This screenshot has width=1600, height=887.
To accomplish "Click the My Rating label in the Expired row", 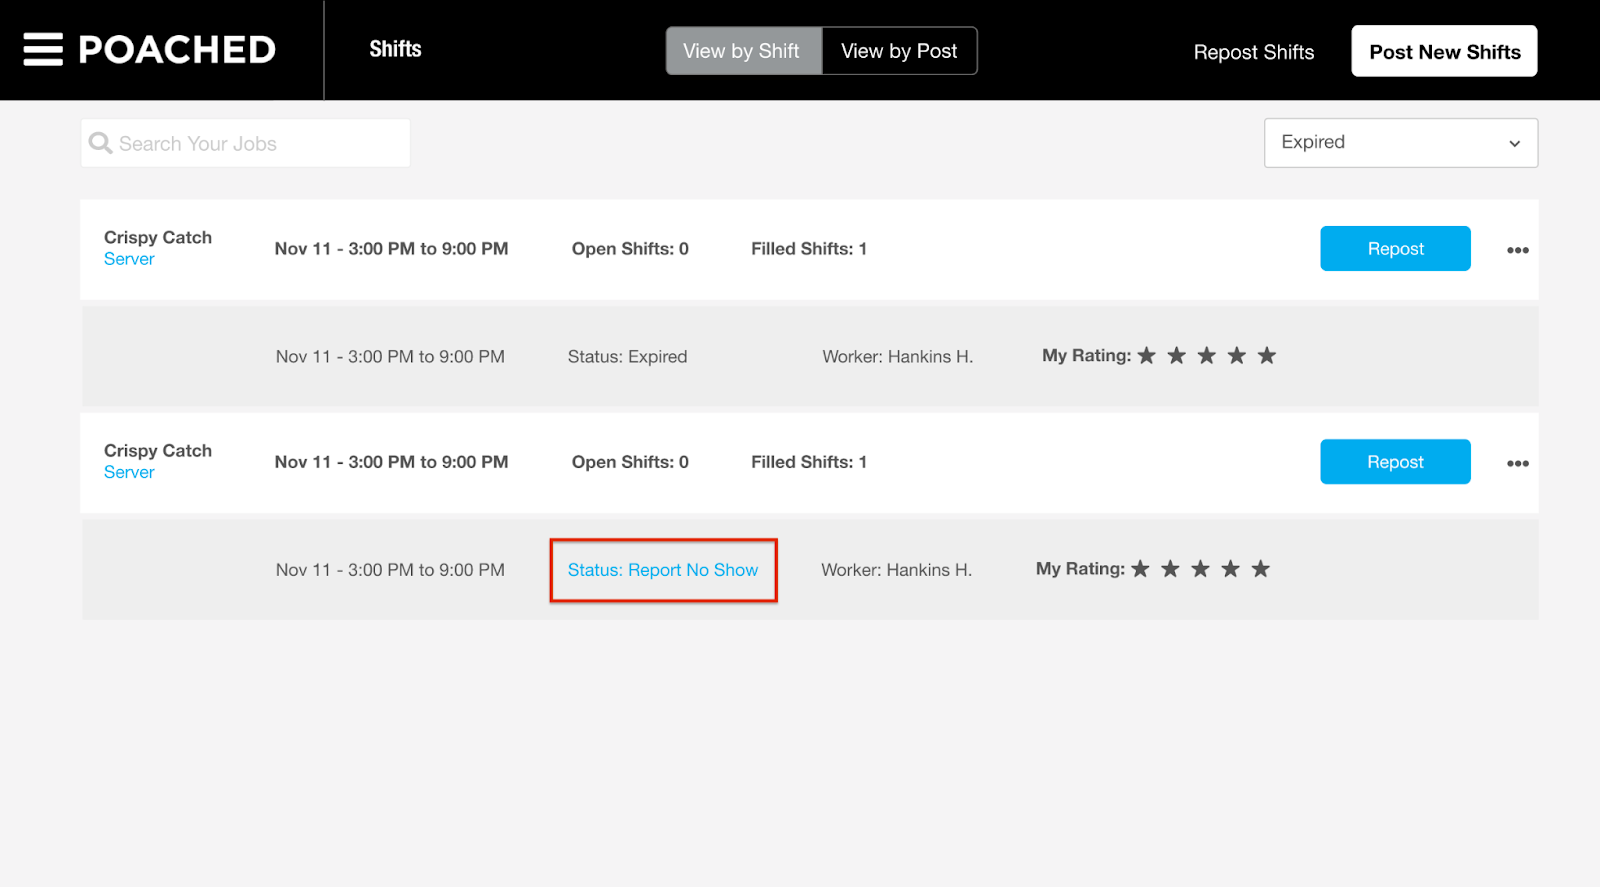I will click(x=1086, y=355).
